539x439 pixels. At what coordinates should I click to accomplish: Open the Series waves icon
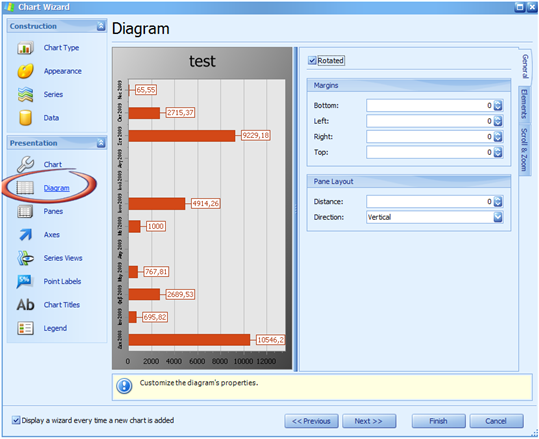(25, 95)
